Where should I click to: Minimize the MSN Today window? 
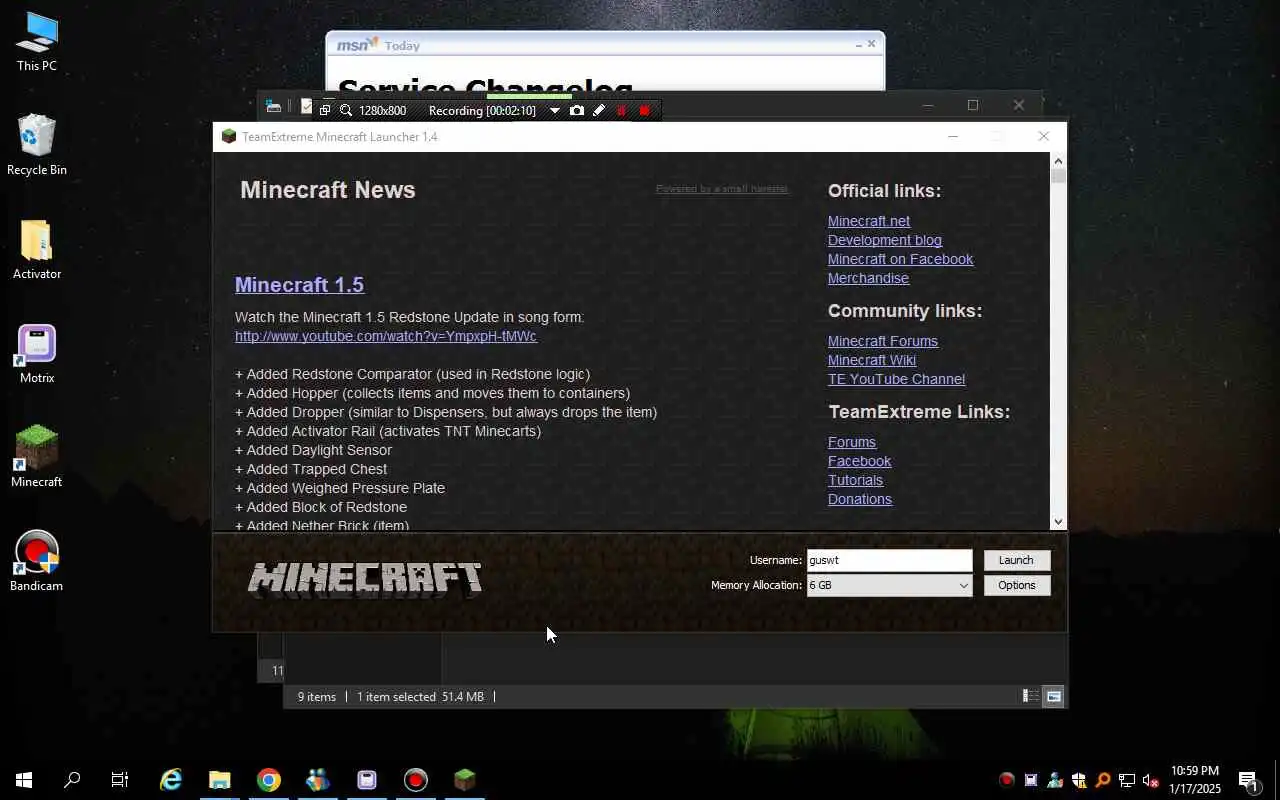(x=859, y=45)
